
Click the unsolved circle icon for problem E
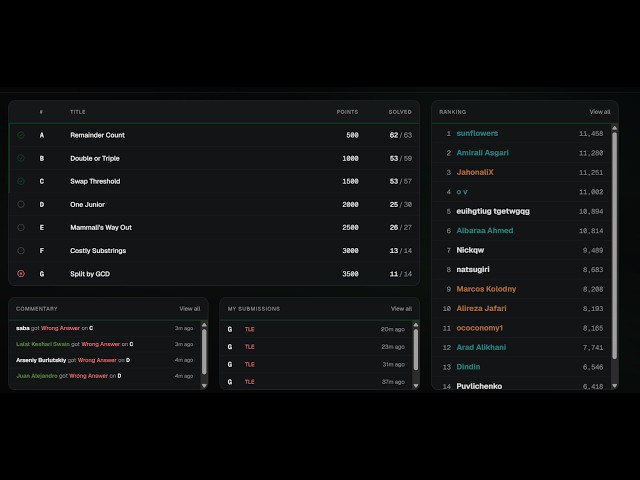pyautogui.click(x=21, y=227)
